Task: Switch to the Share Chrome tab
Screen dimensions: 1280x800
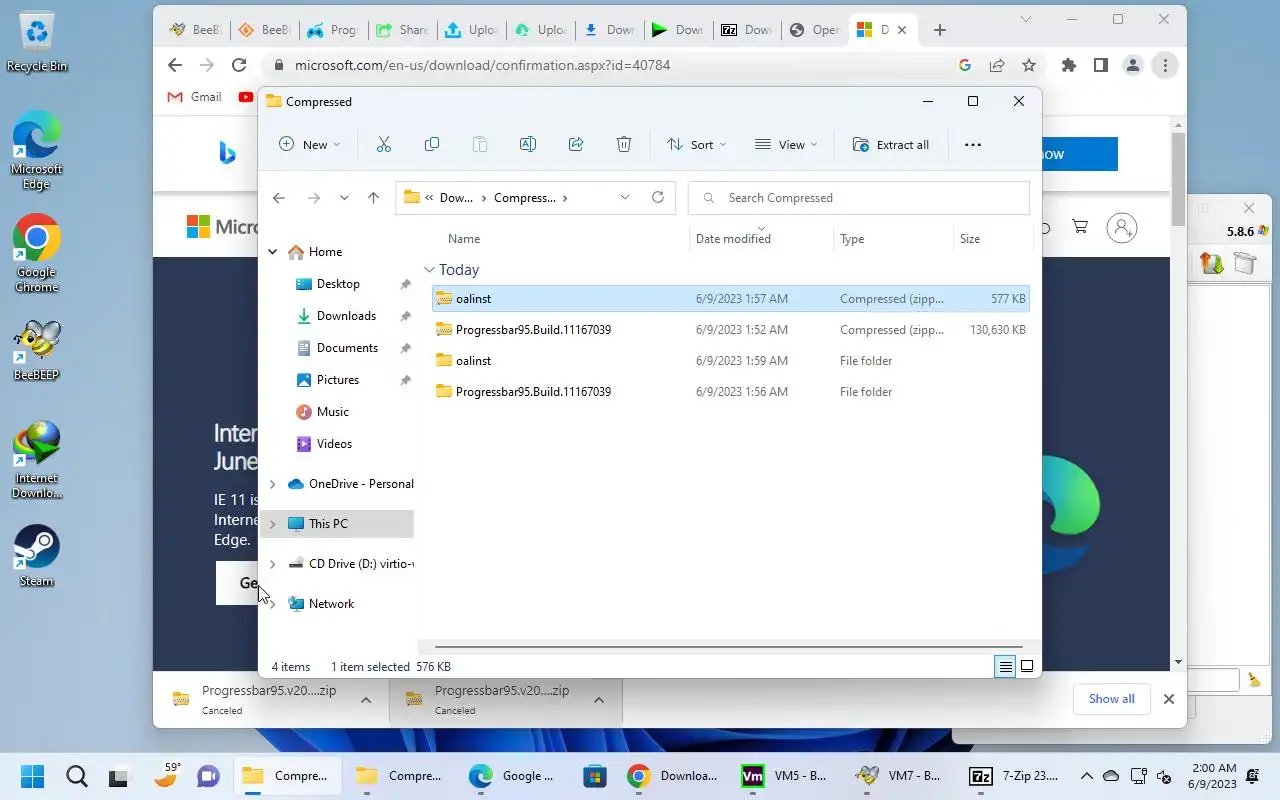Action: tap(401, 30)
